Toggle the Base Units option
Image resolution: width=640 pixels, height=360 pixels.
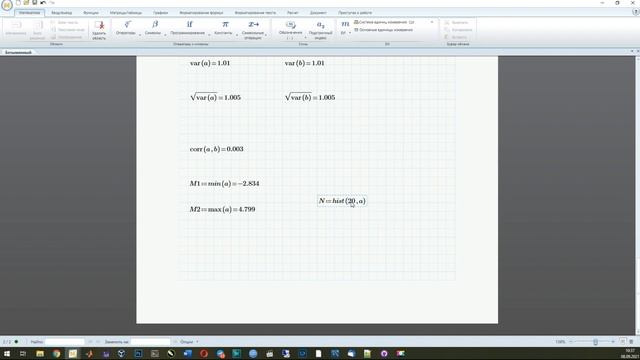point(384,30)
